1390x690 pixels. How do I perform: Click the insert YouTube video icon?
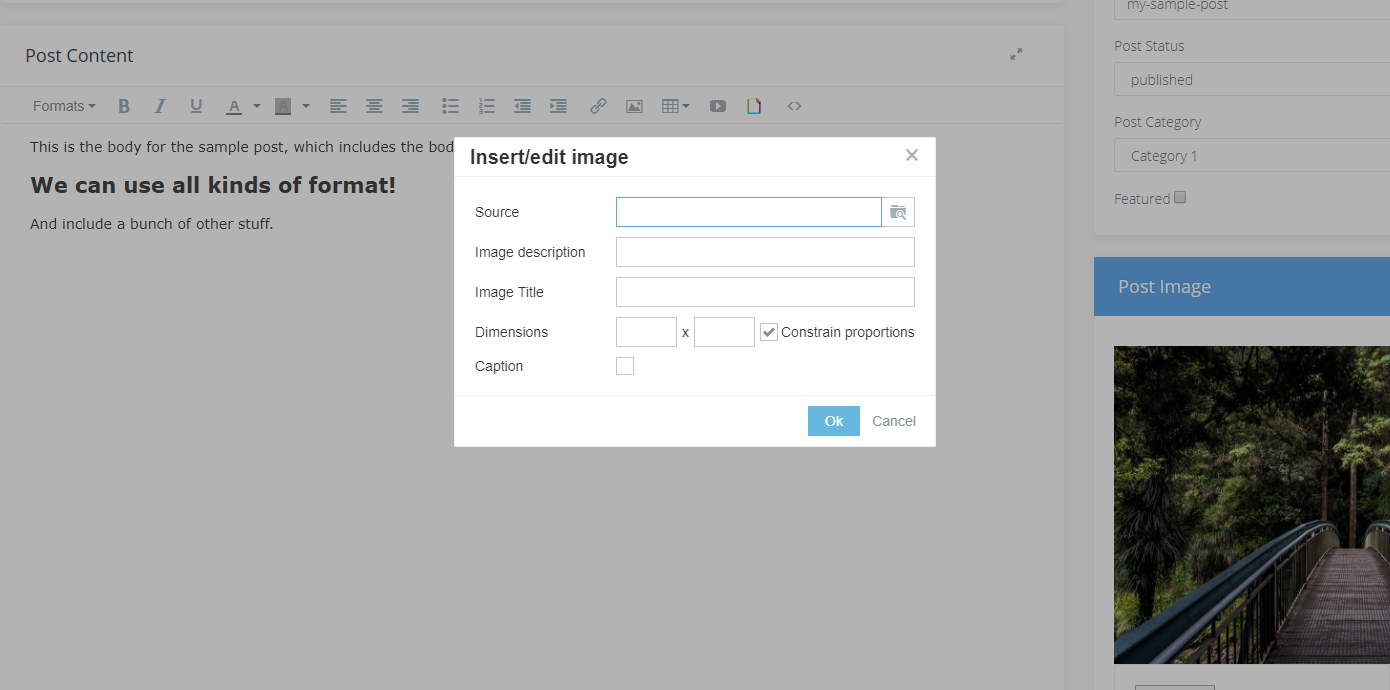(718, 106)
